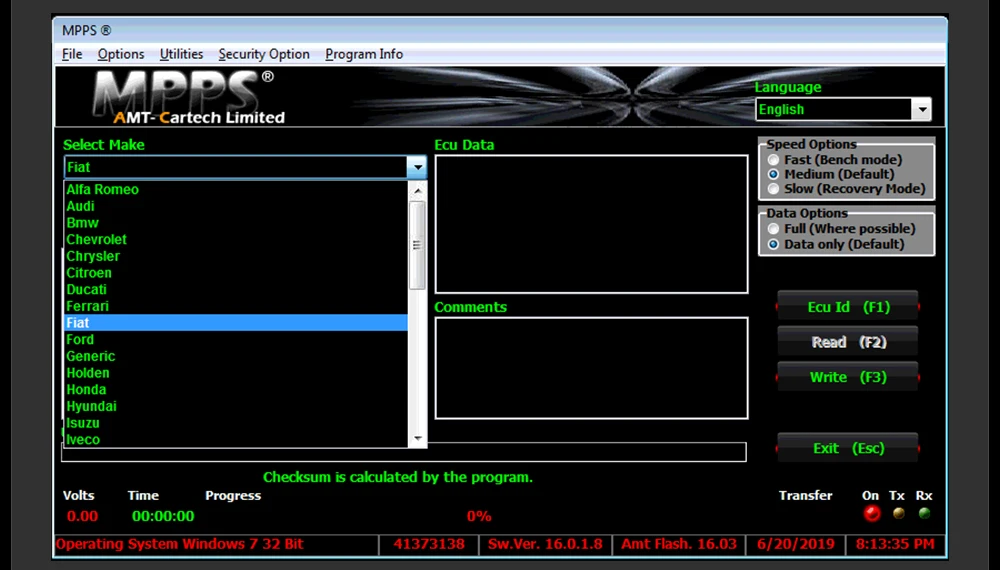
Task: Choose Bmw from make list
Action: pos(236,223)
